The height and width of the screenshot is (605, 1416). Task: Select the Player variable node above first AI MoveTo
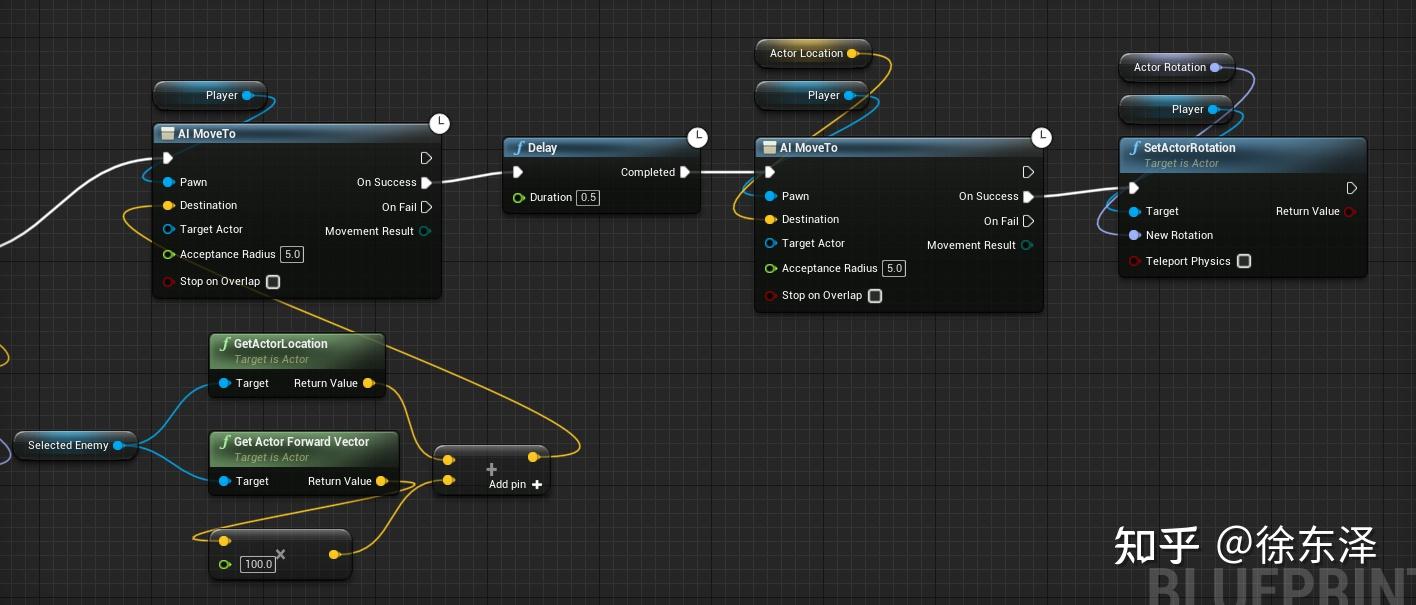(210, 95)
